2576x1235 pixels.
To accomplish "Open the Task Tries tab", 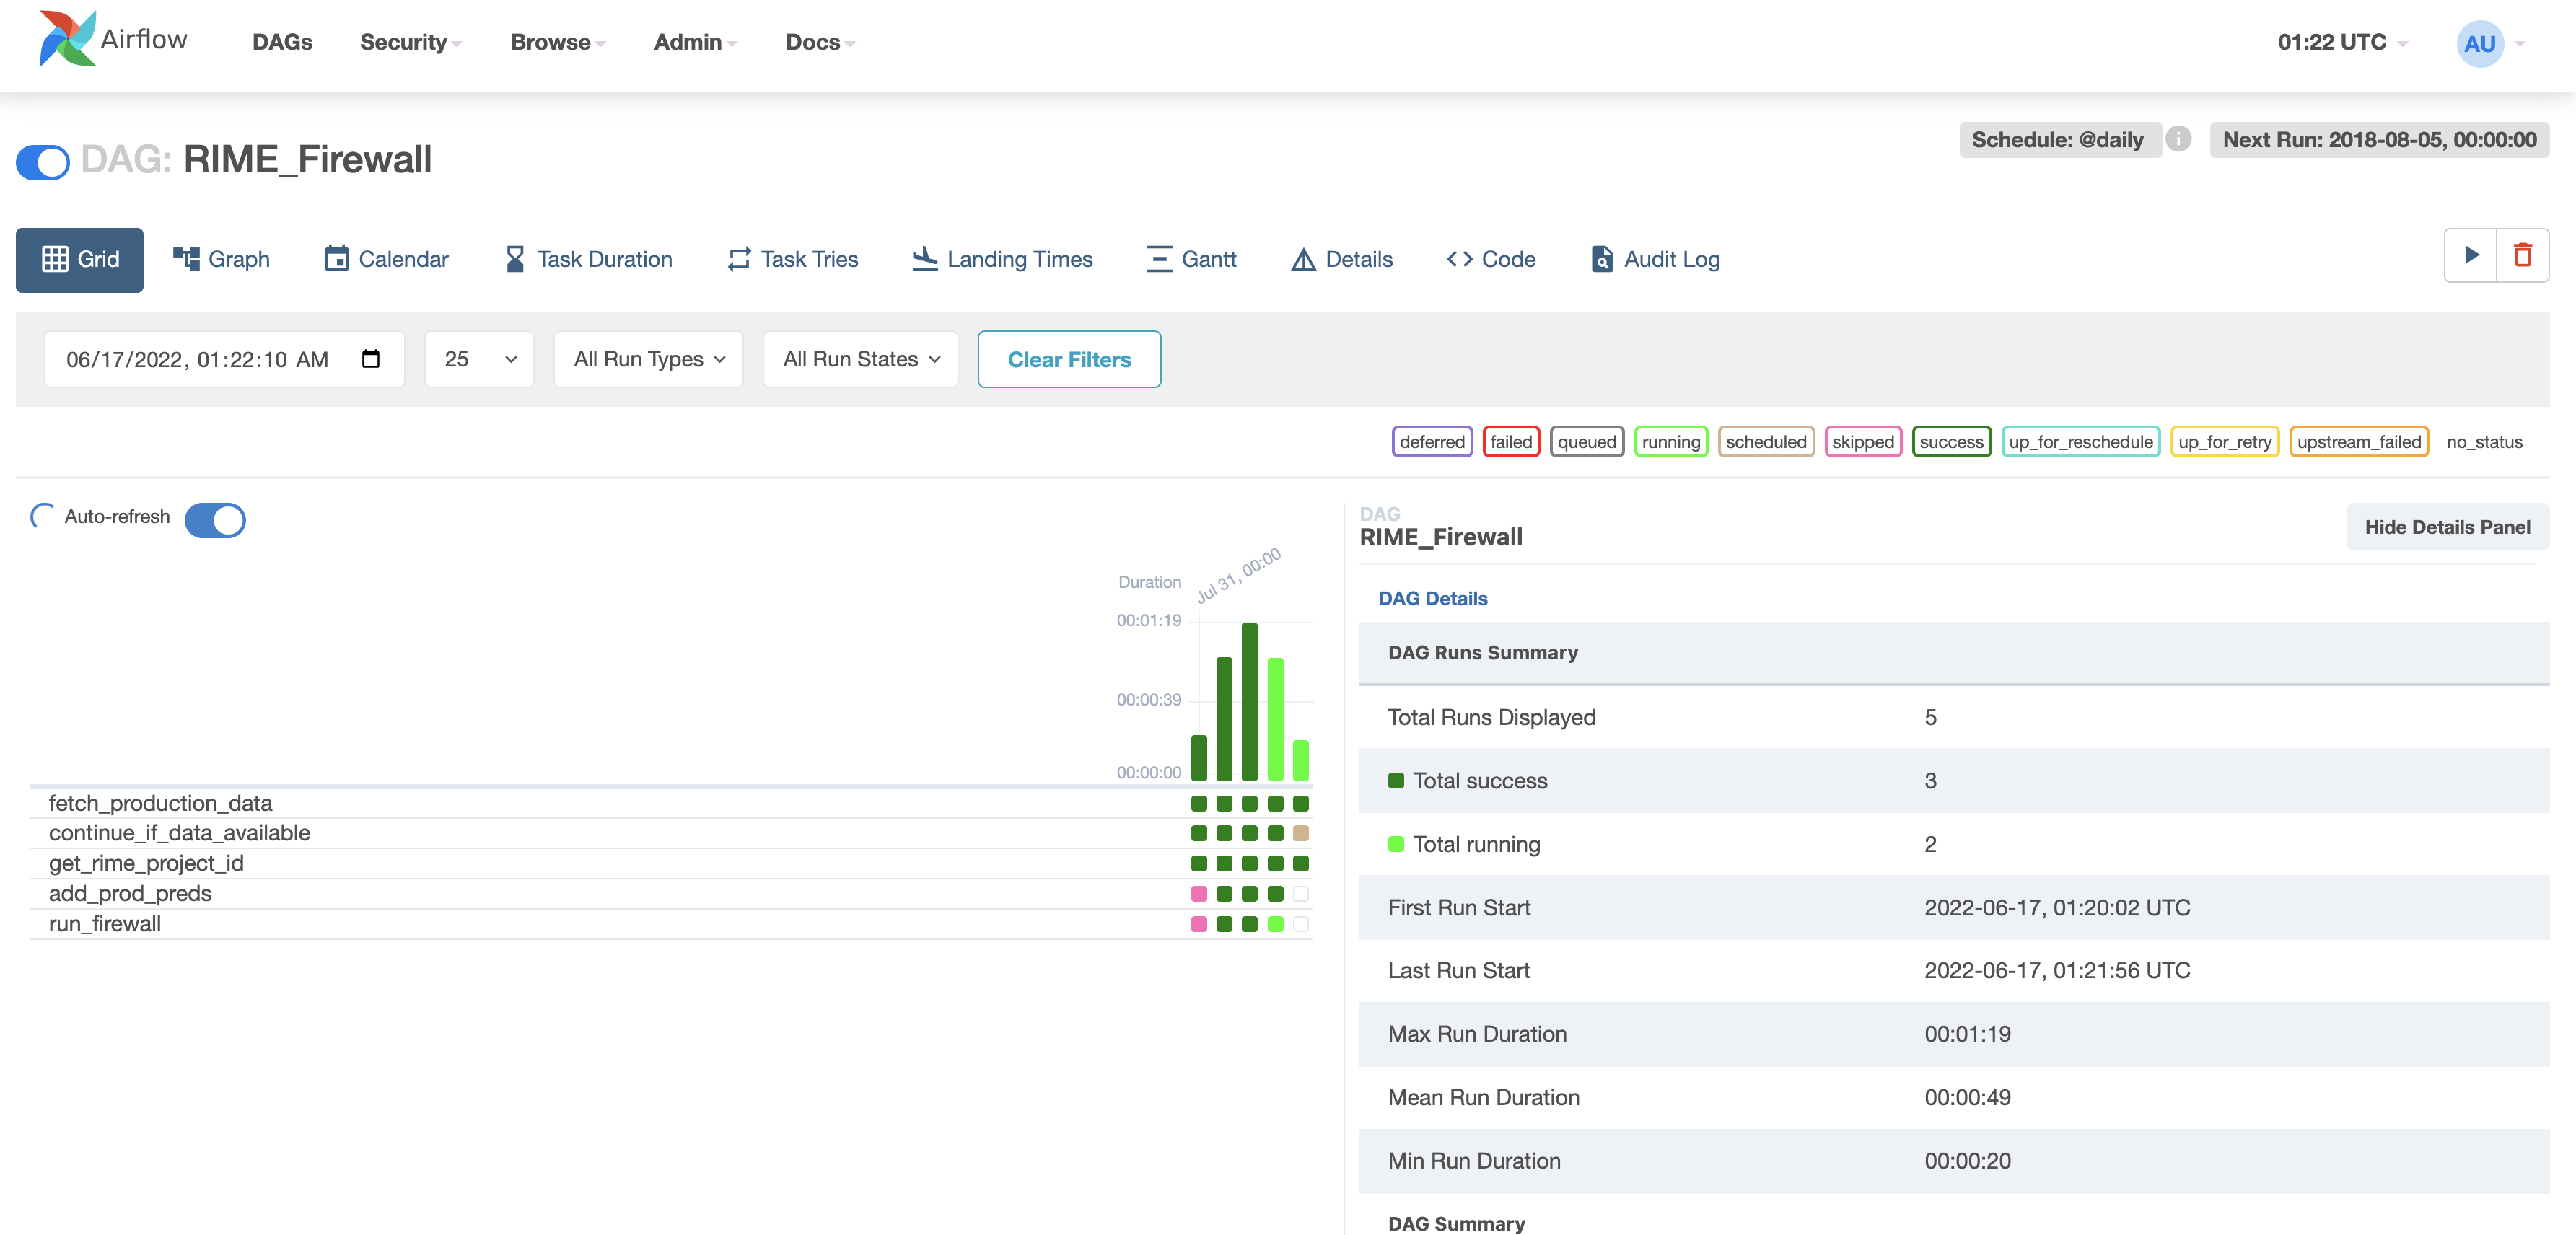I will click(x=793, y=259).
